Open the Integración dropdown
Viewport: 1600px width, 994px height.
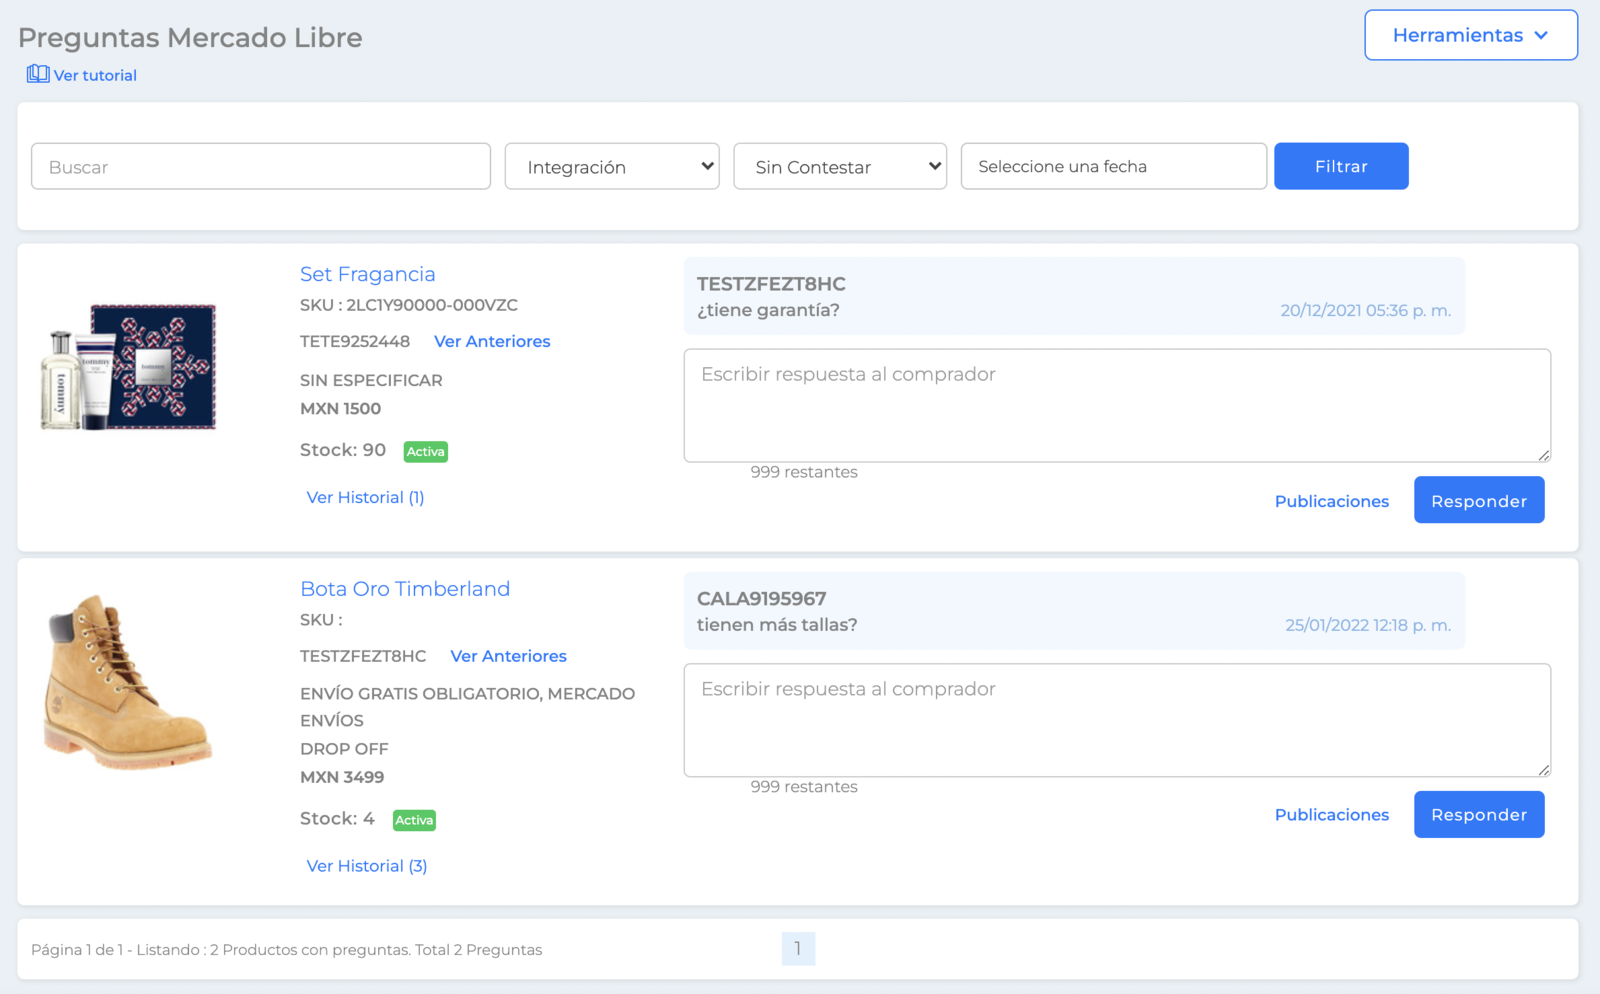(x=612, y=166)
